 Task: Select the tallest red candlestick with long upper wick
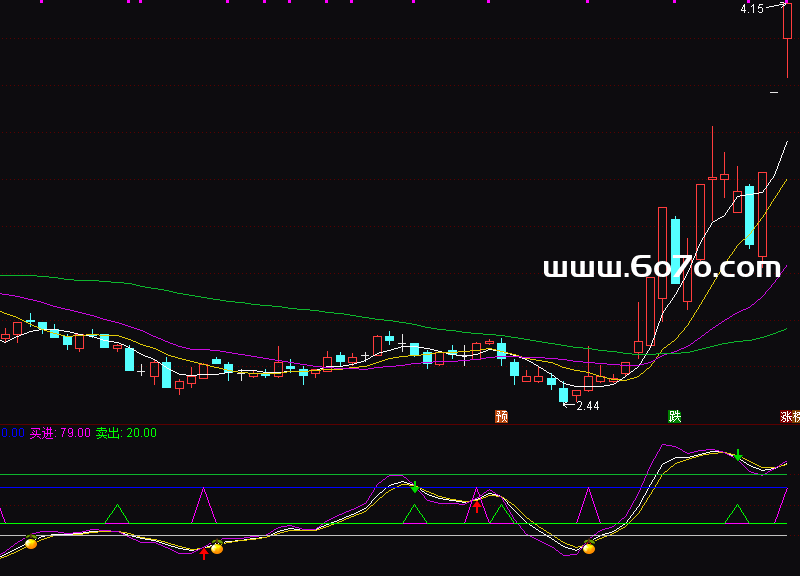(712, 178)
